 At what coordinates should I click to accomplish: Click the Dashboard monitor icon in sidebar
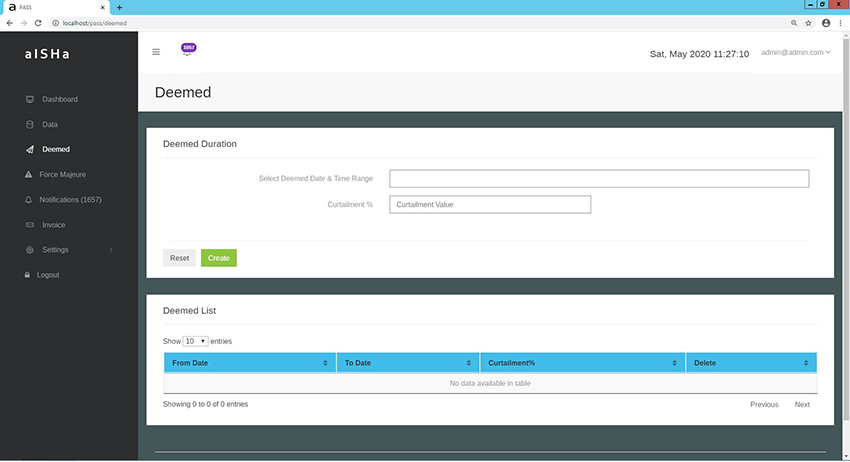pyautogui.click(x=30, y=99)
